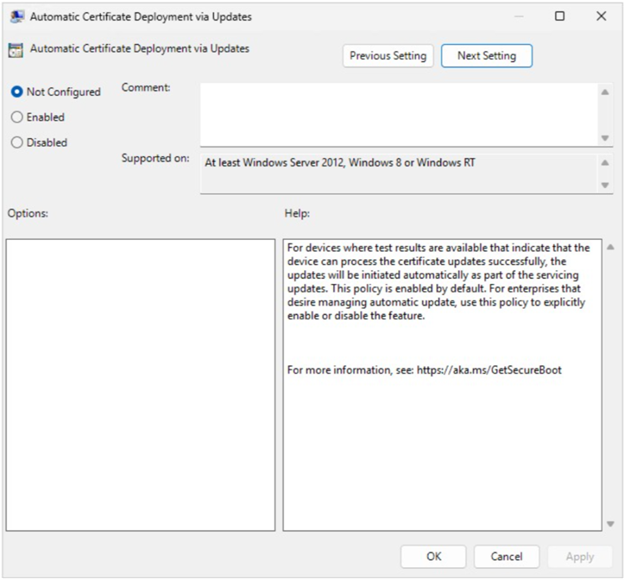The height and width of the screenshot is (580, 624).
Task: Click the Apply button
Action: pyautogui.click(x=579, y=556)
